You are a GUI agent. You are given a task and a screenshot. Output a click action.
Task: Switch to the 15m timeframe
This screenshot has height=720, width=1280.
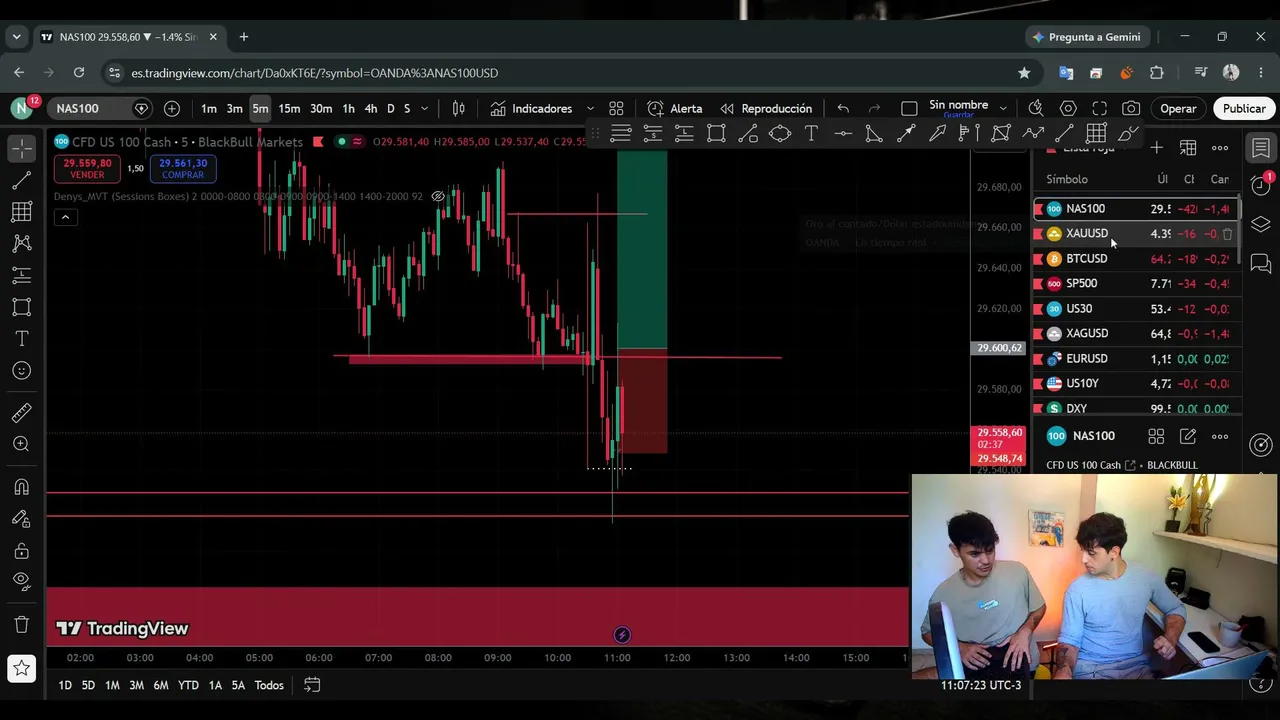289,108
